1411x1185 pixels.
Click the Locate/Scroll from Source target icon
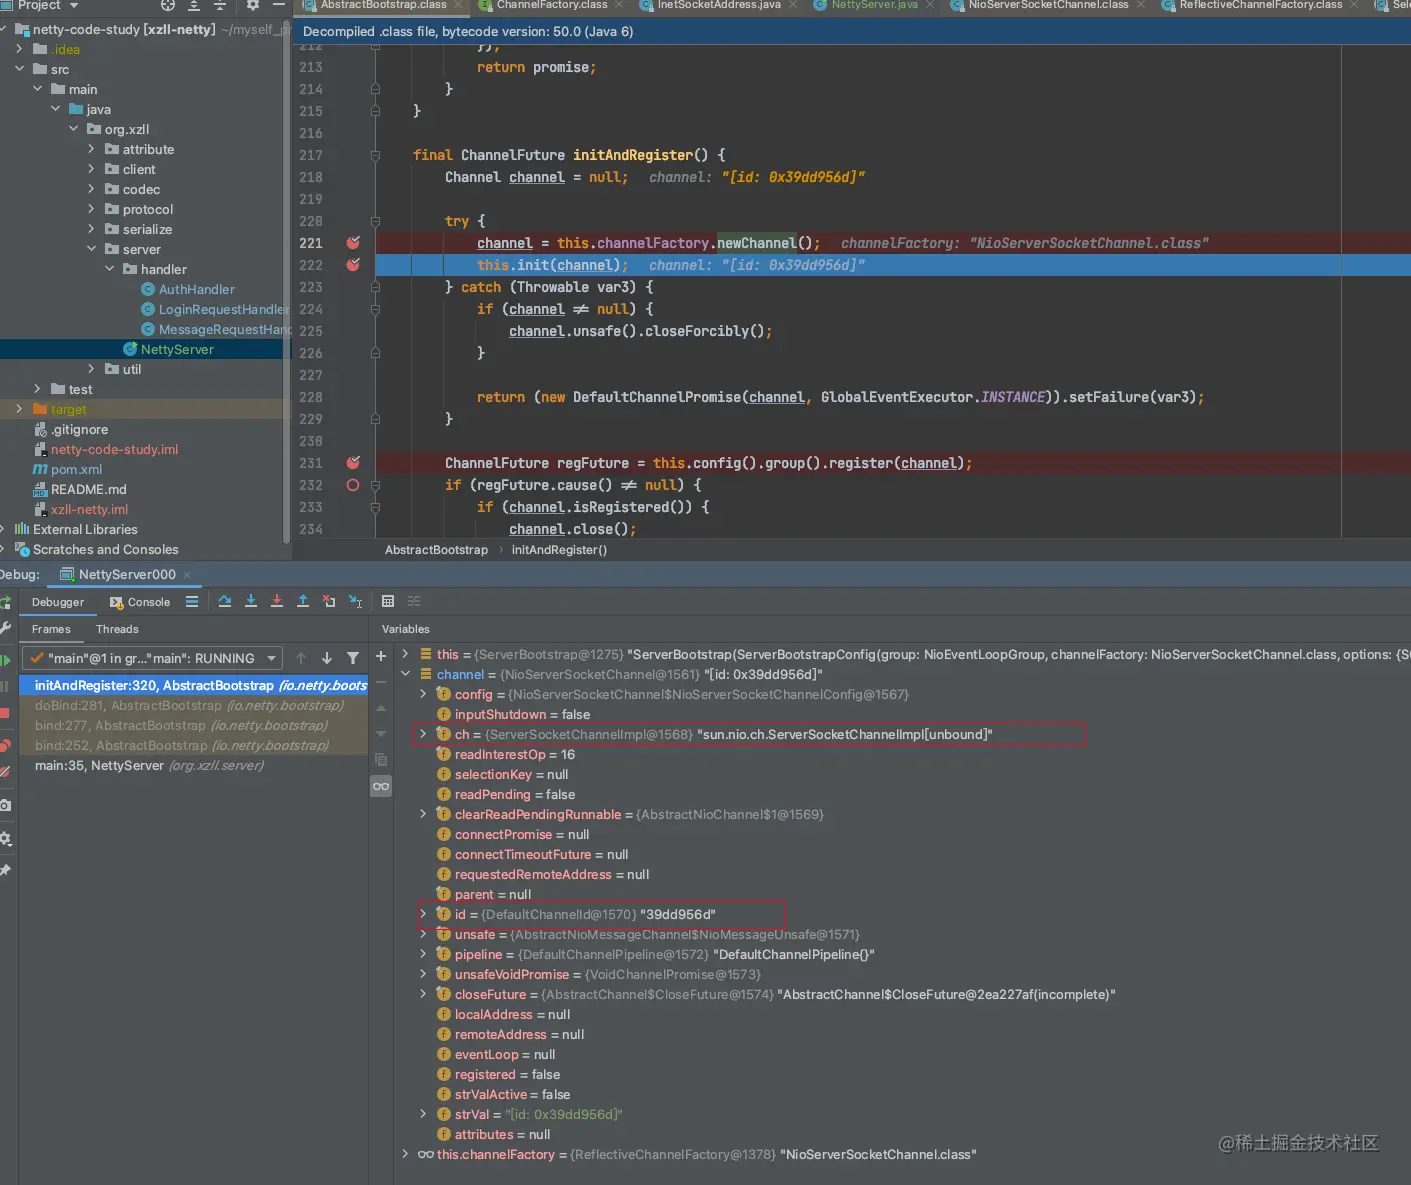click(x=168, y=5)
